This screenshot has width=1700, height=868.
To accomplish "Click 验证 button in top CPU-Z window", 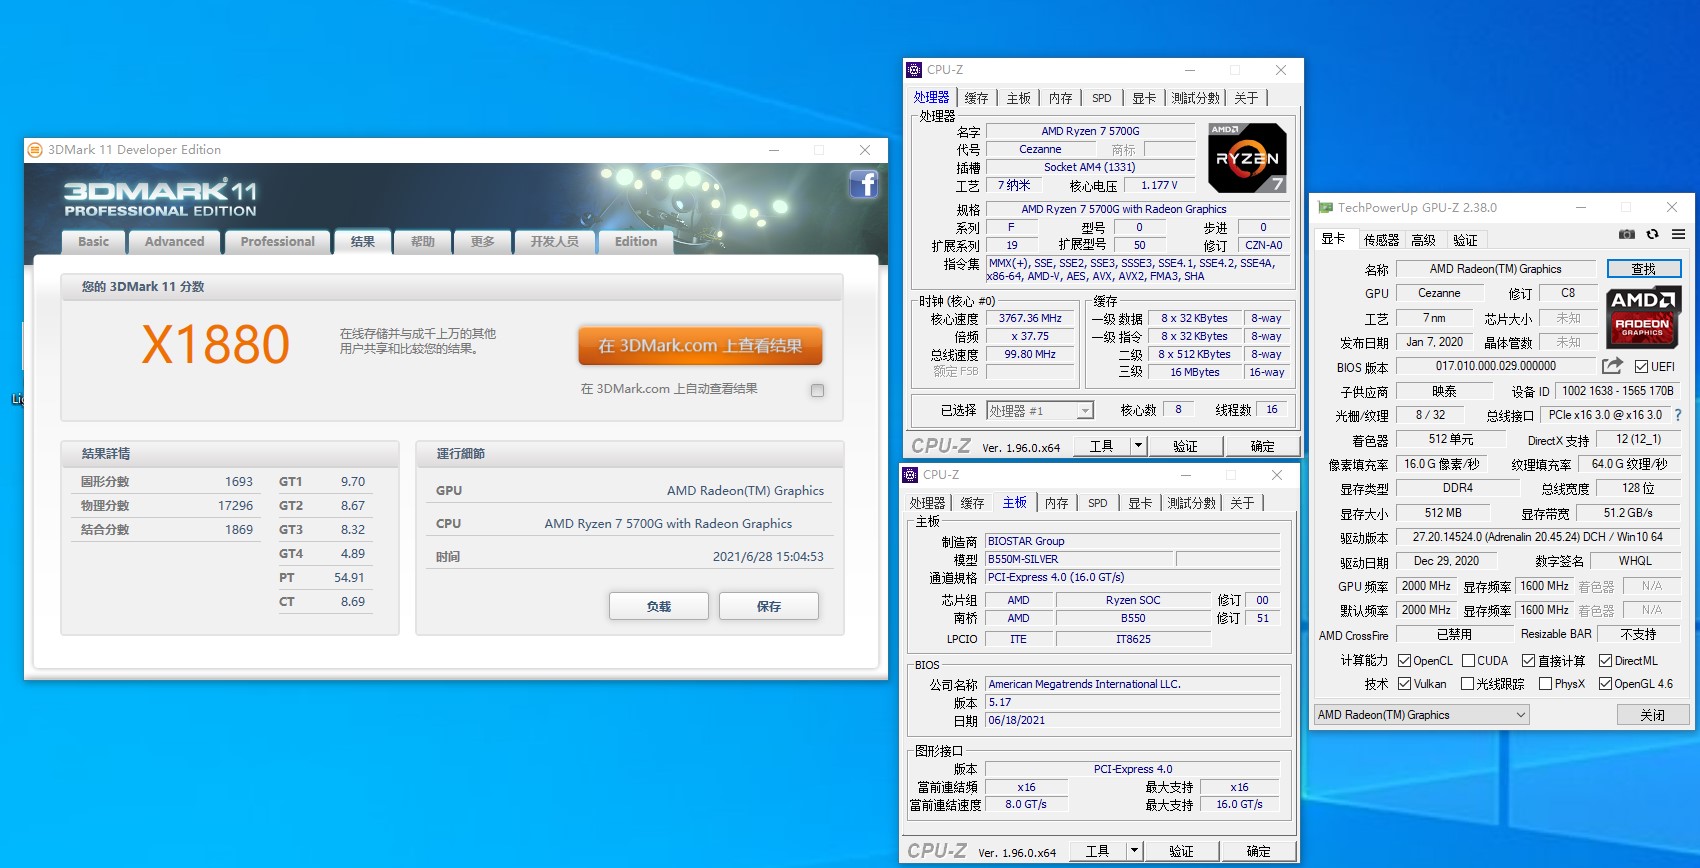I will [x=1185, y=446].
